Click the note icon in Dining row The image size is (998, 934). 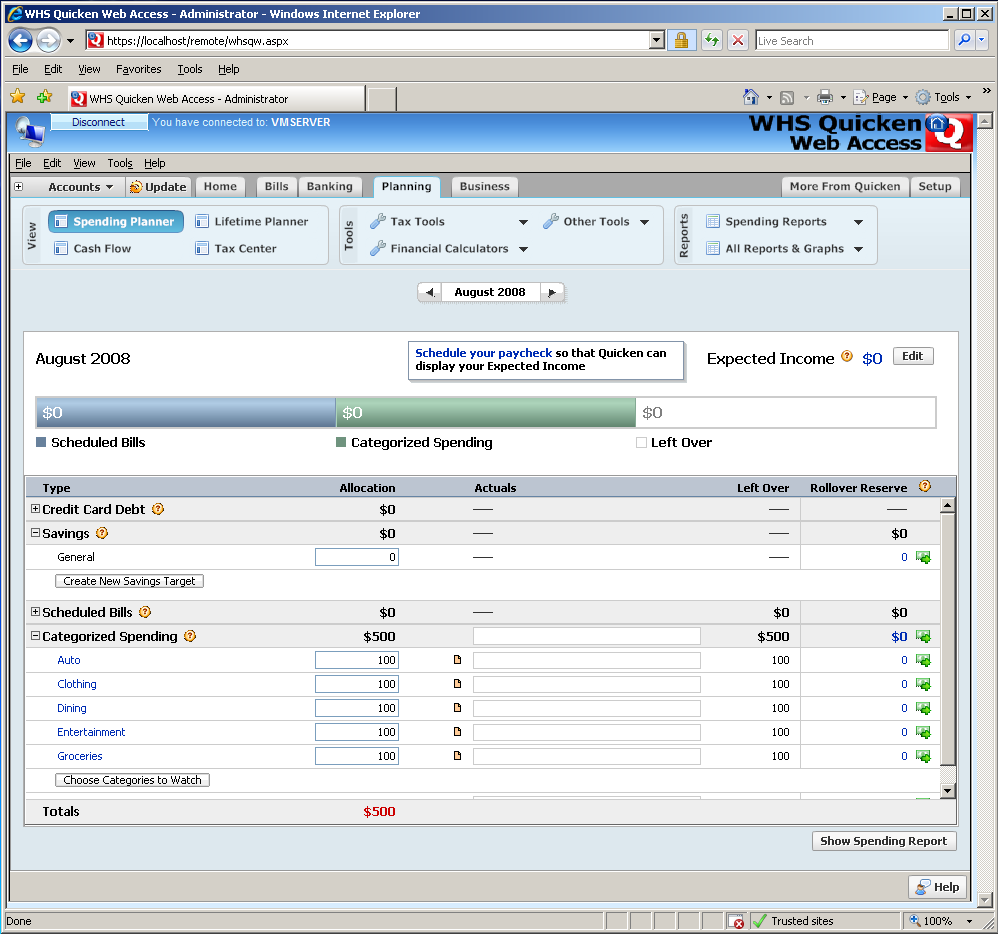pos(457,707)
